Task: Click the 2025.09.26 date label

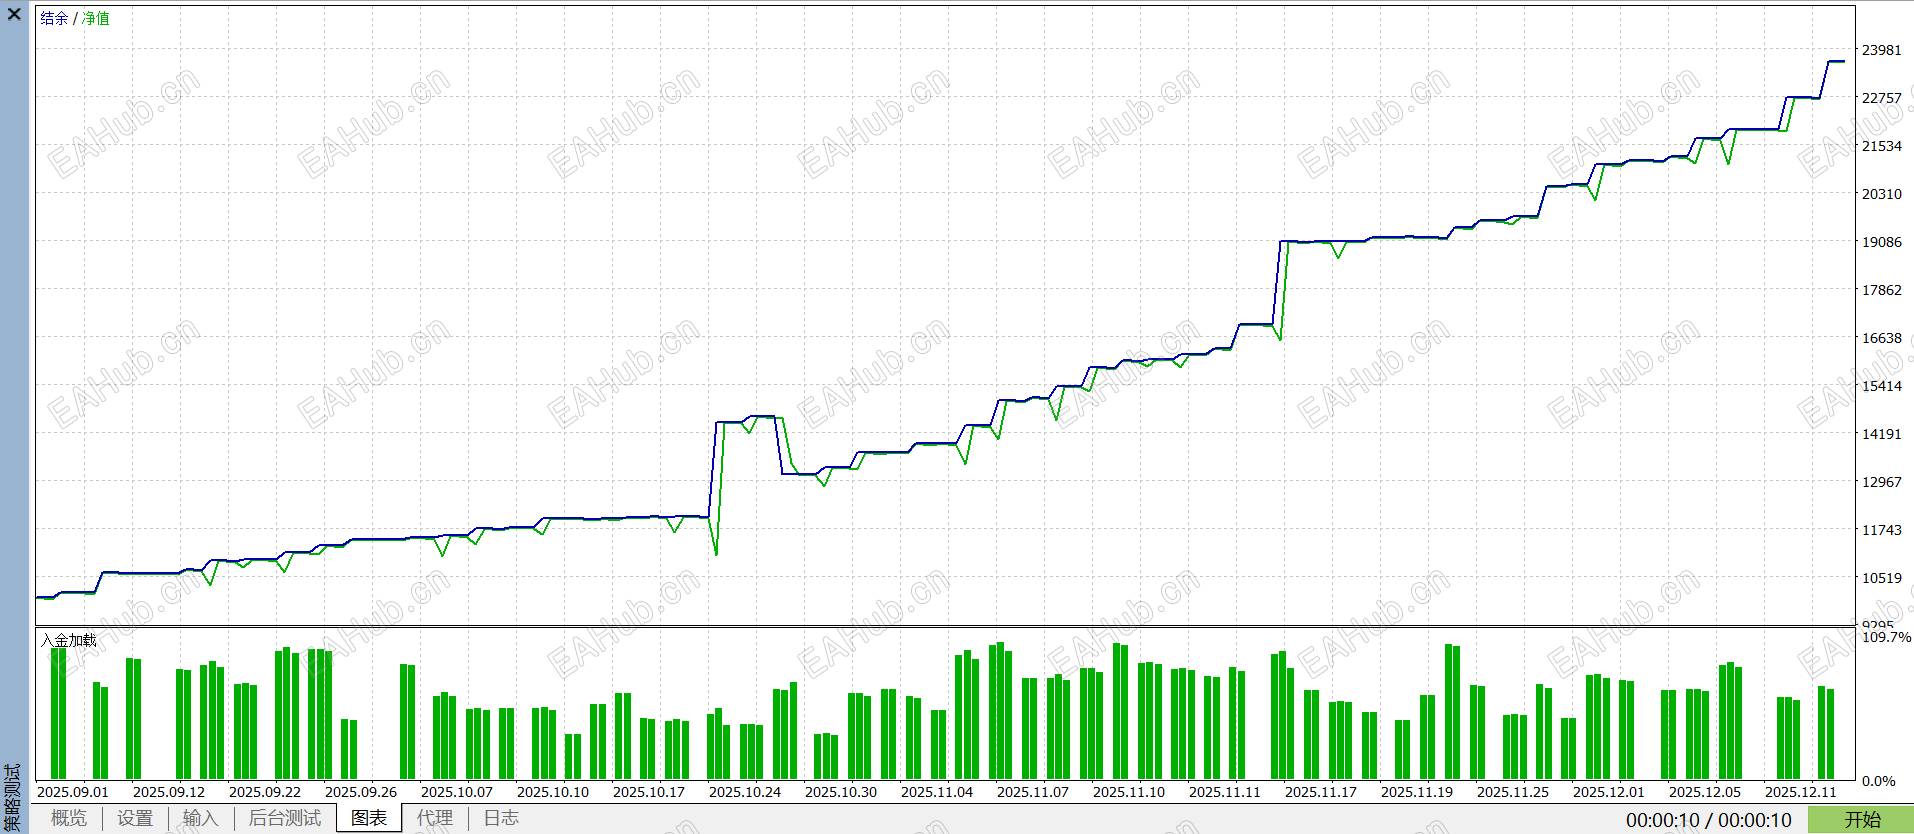Action: pyautogui.click(x=361, y=792)
